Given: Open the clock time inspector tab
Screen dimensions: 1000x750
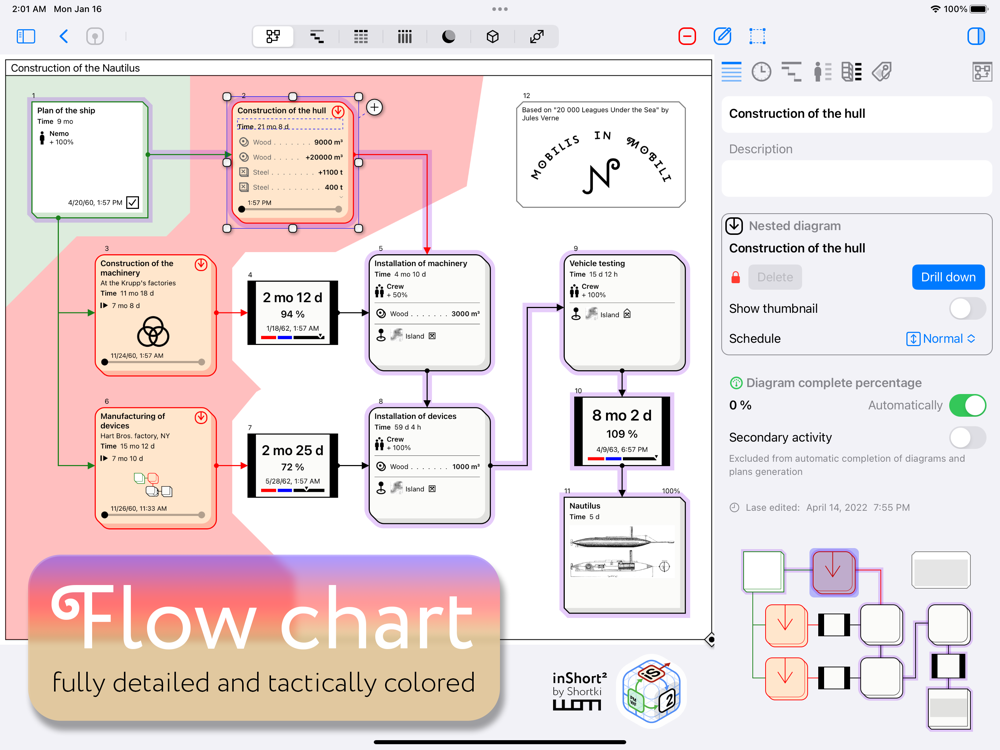Looking at the screenshot, I should [x=761, y=71].
